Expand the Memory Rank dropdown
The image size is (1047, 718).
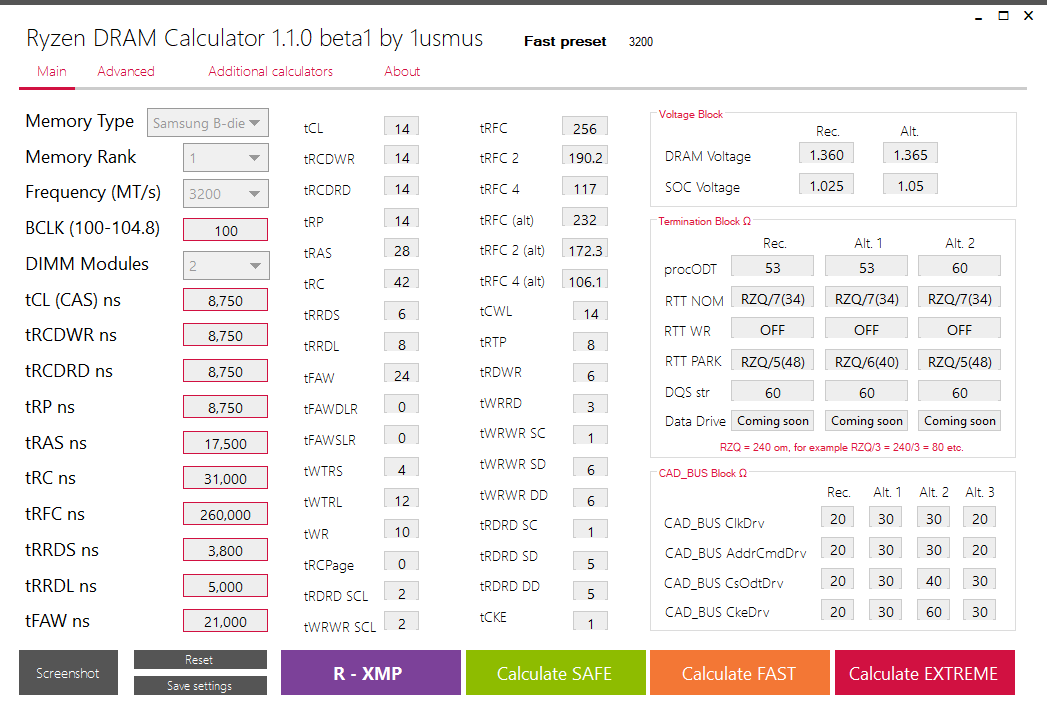226,158
